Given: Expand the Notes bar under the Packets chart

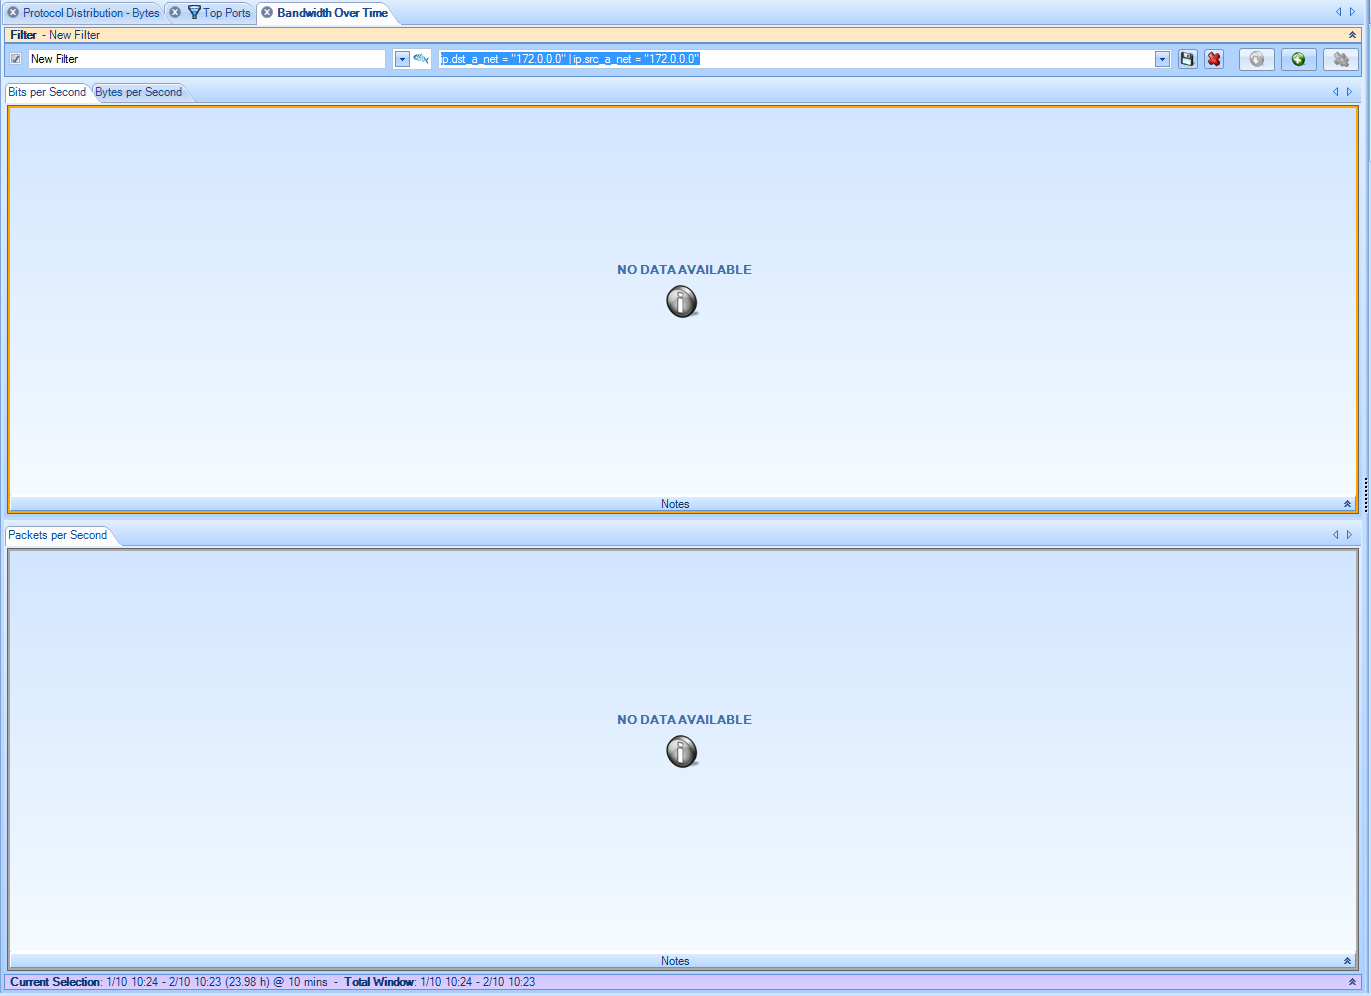Looking at the screenshot, I should 1347,961.
